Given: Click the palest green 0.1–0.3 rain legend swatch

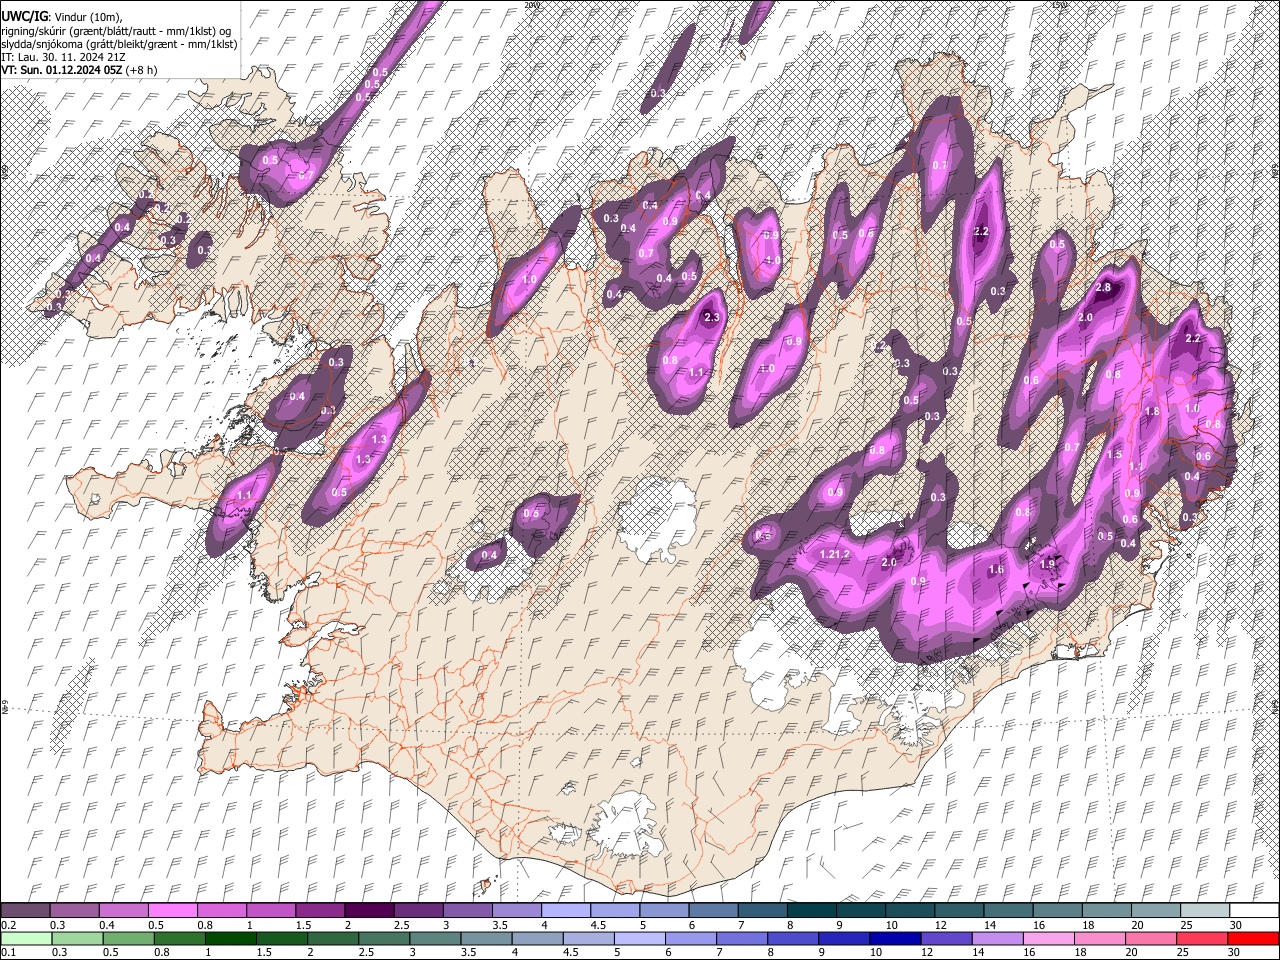Looking at the screenshot, I should [x=25, y=939].
